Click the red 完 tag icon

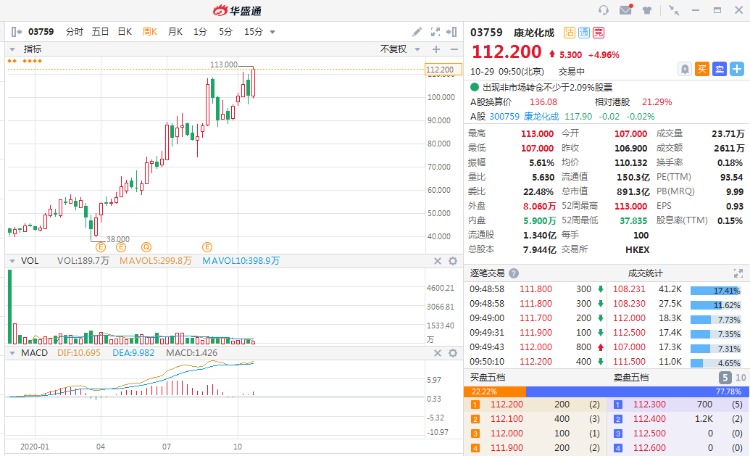(x=599, y=33)
